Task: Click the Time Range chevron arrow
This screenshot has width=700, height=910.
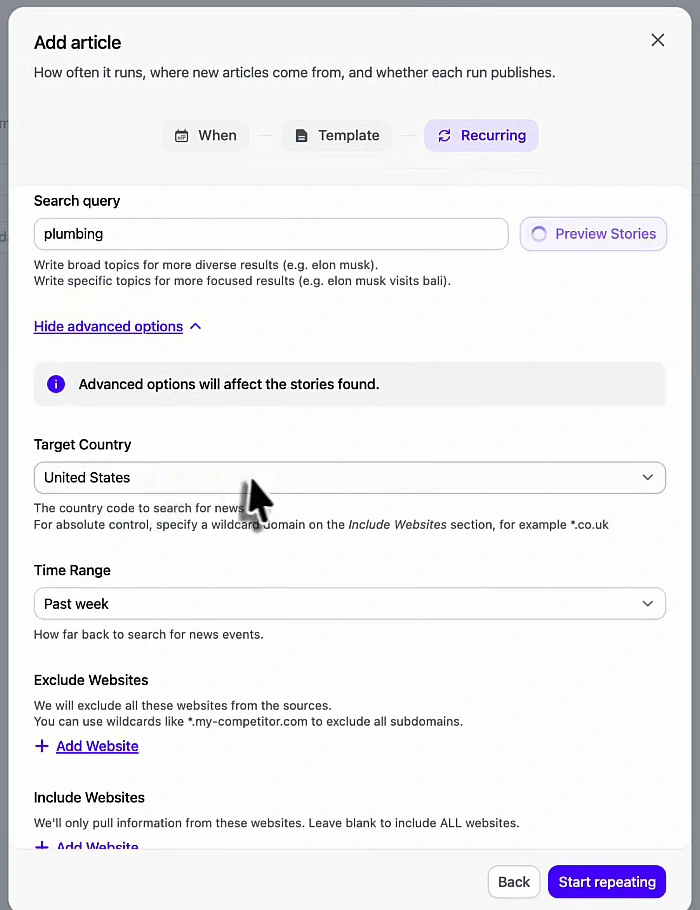Action: 648,604
